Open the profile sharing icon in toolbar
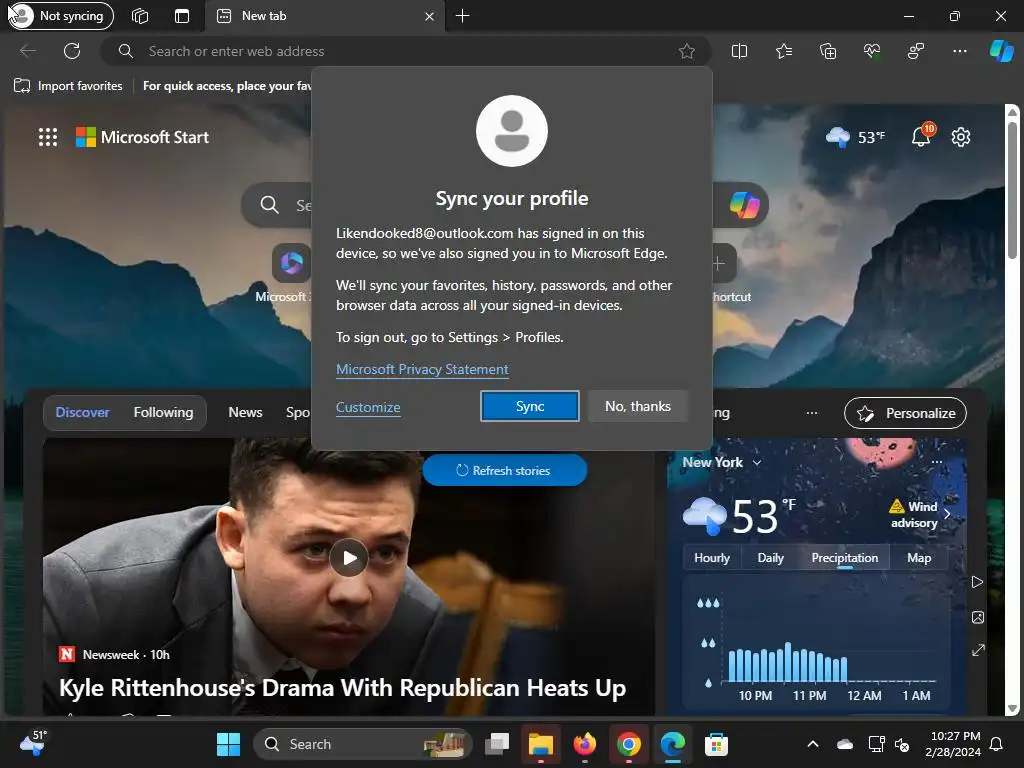This screenshot has width=1024, height=768. [x=916, y=51]
